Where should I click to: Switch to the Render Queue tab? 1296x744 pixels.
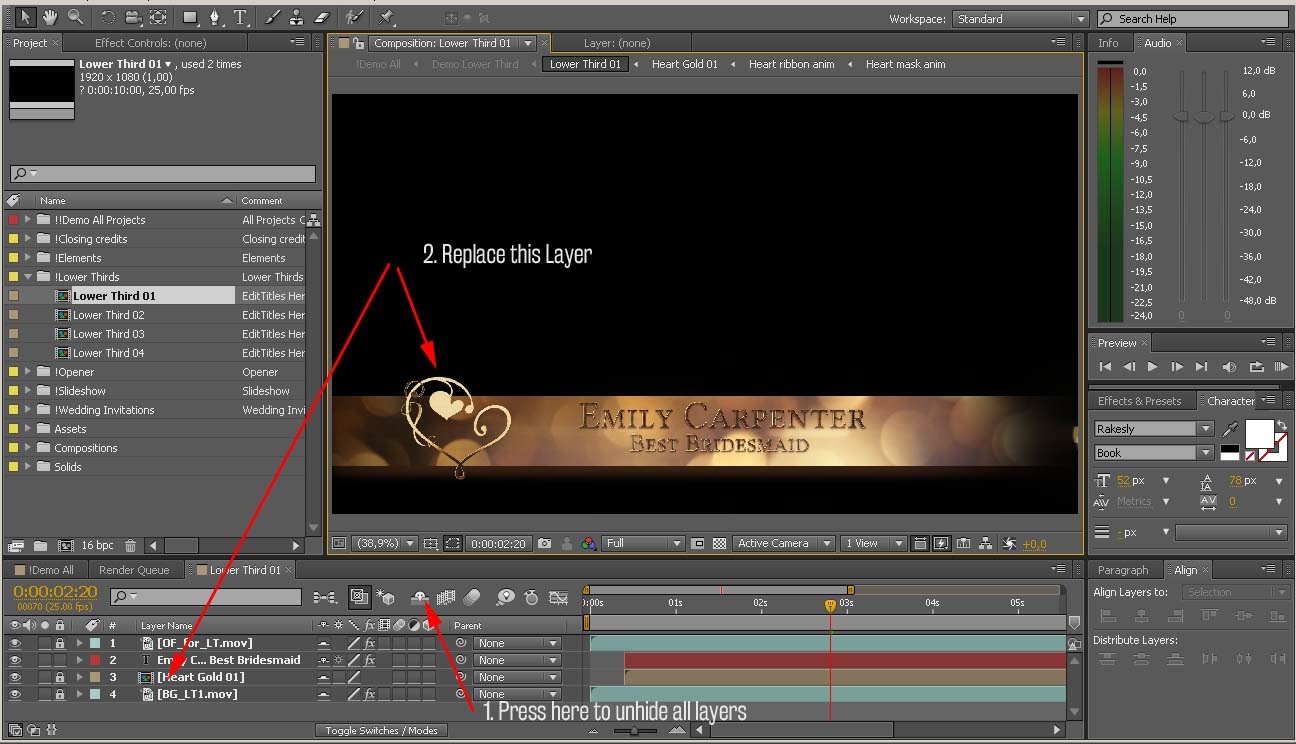[x=134, y=570]
